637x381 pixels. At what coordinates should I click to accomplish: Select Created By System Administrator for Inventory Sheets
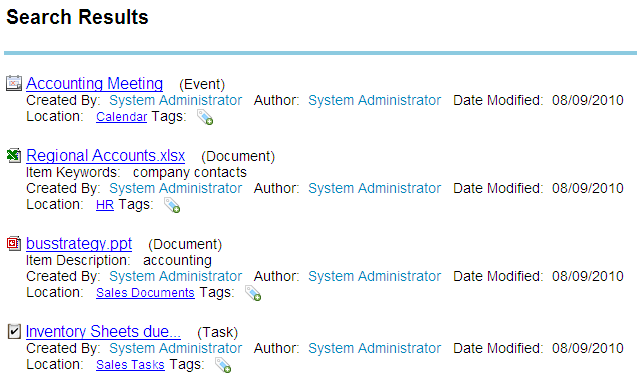(176, 349)
